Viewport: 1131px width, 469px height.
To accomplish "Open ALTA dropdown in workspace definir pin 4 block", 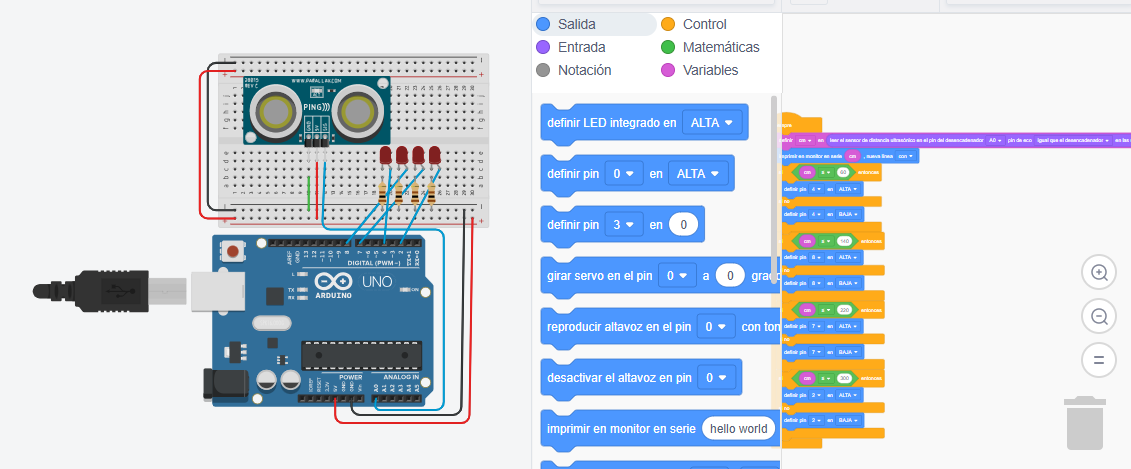I will coord(847,189).
